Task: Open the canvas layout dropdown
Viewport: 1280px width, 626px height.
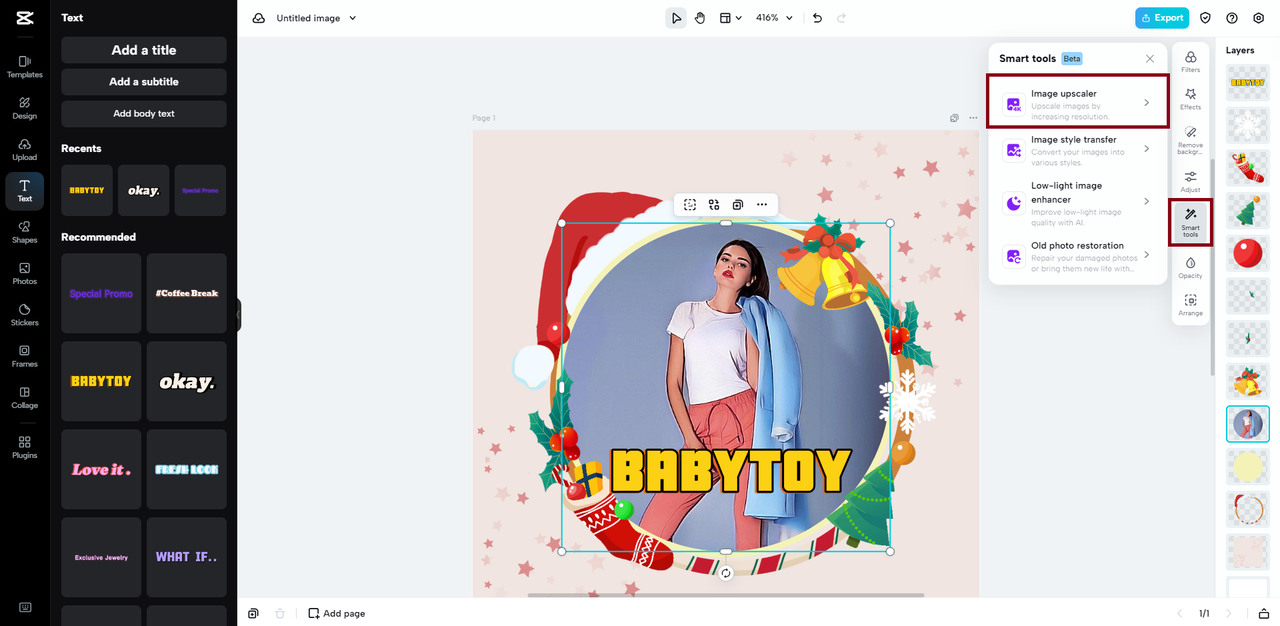Action: point(731,18)
